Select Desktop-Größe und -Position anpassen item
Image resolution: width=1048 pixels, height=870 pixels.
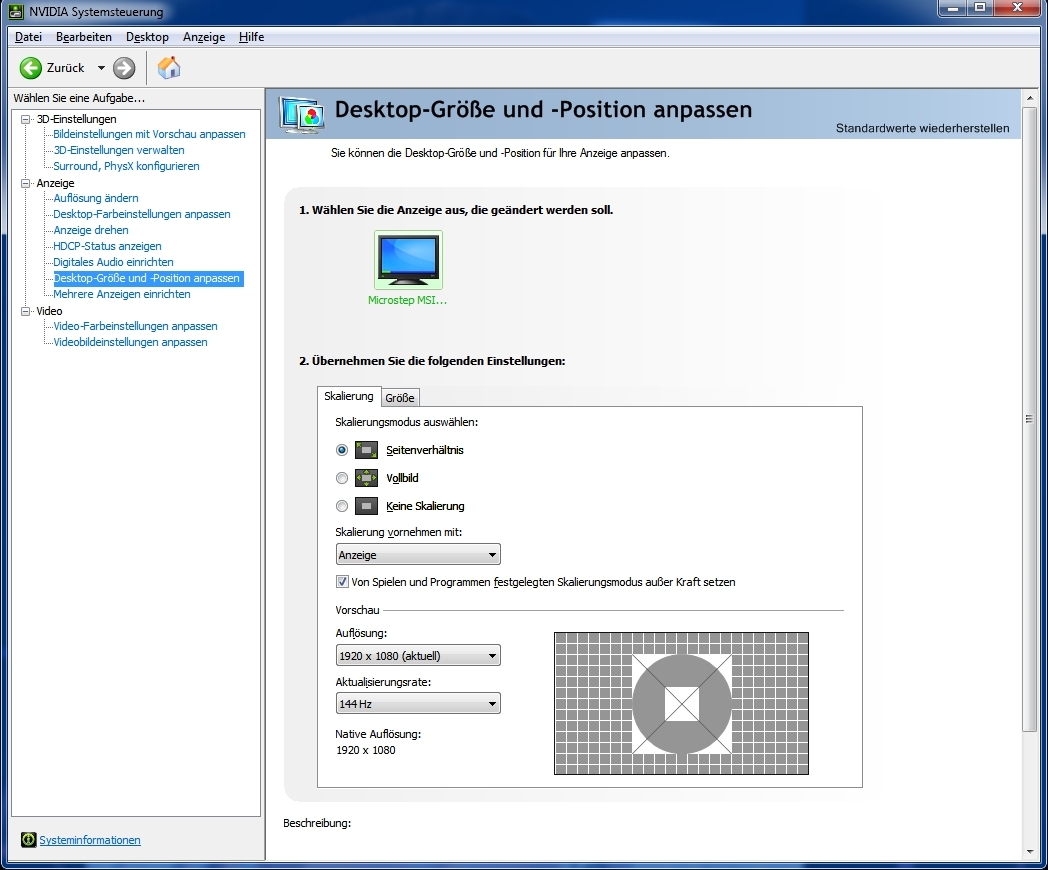click(x=148, y=278)
